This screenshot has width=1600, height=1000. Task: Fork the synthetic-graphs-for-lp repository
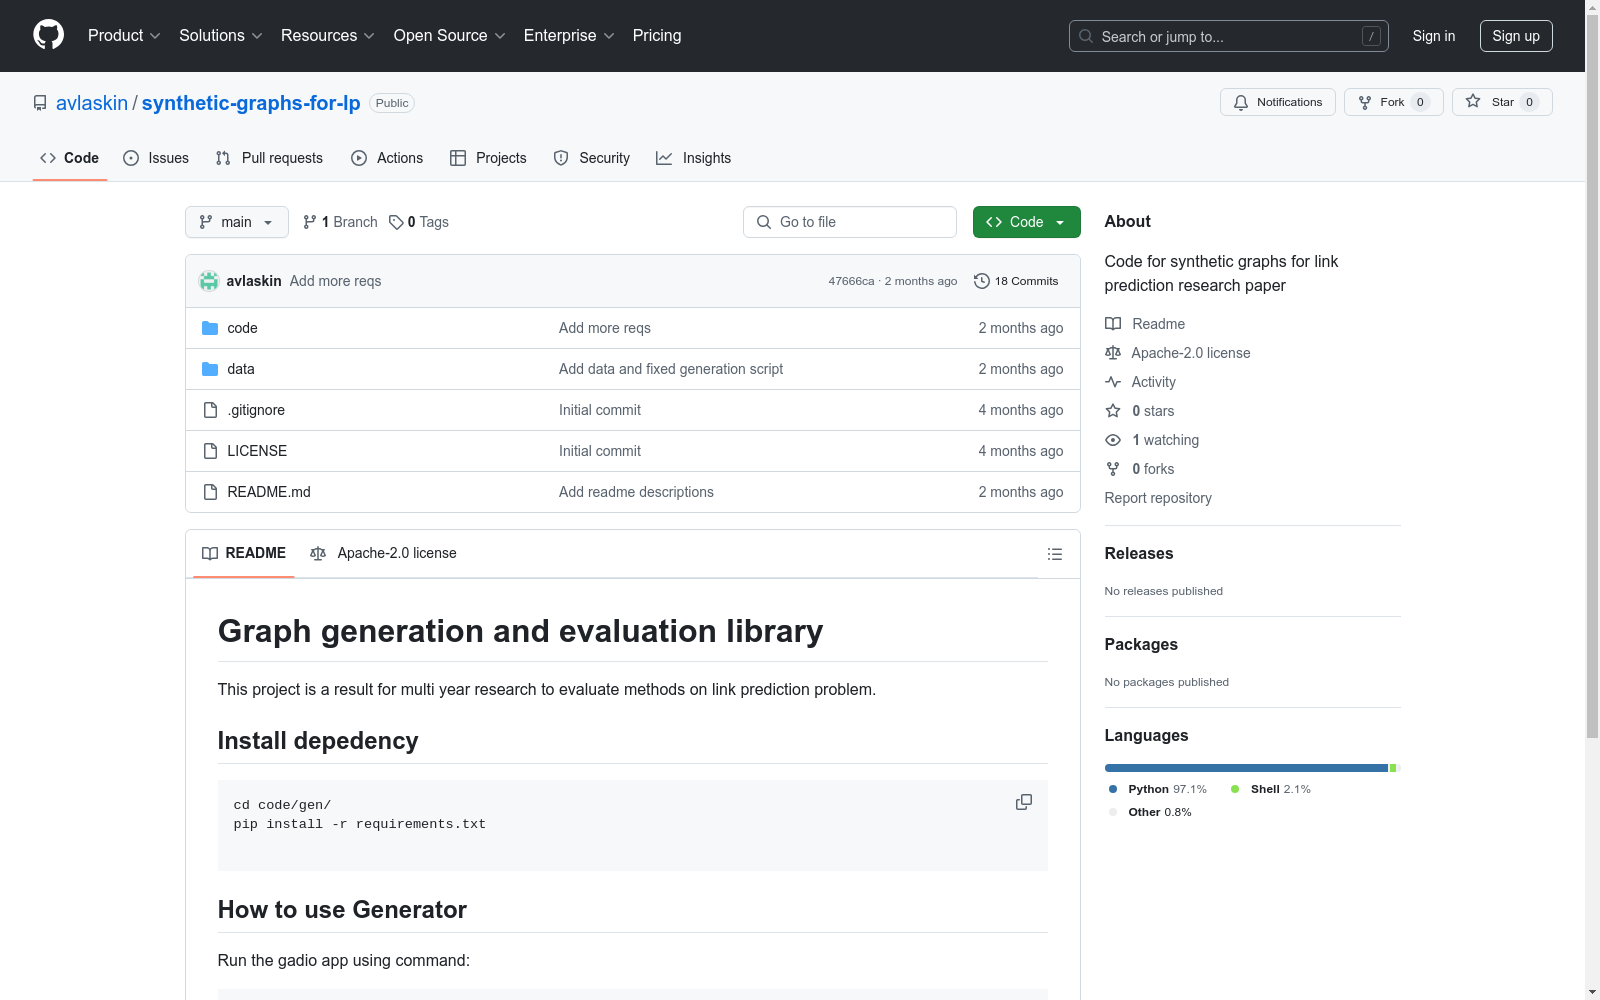click(x=1393, y=102)
